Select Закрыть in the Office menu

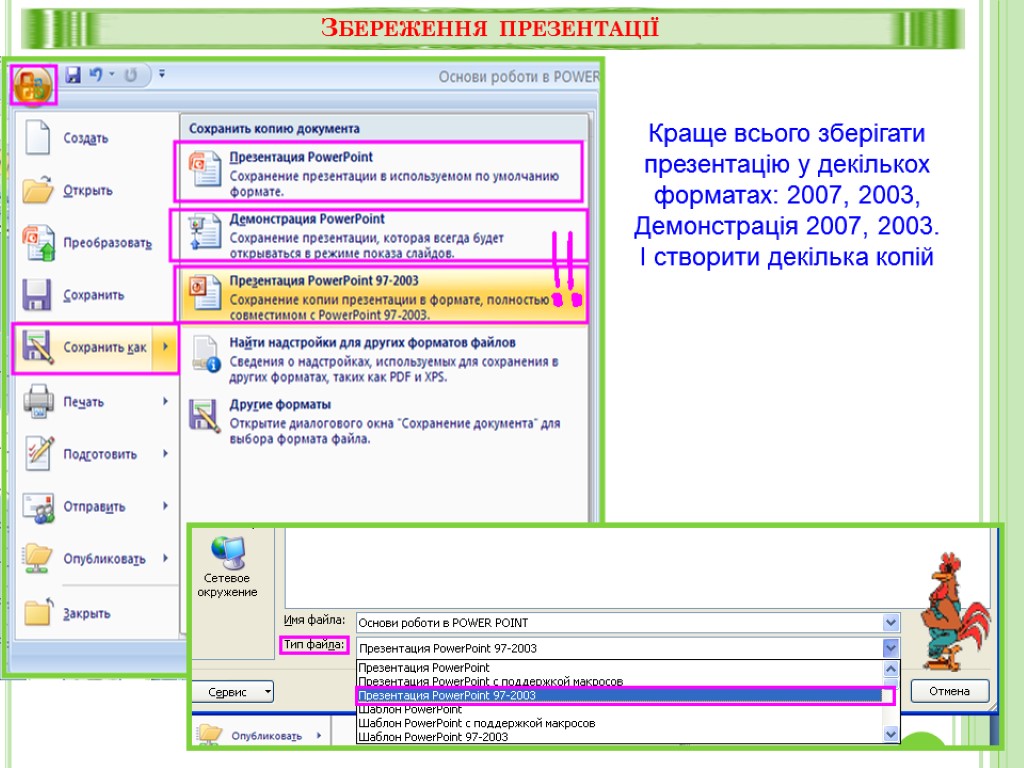click(x=87, y=614)
